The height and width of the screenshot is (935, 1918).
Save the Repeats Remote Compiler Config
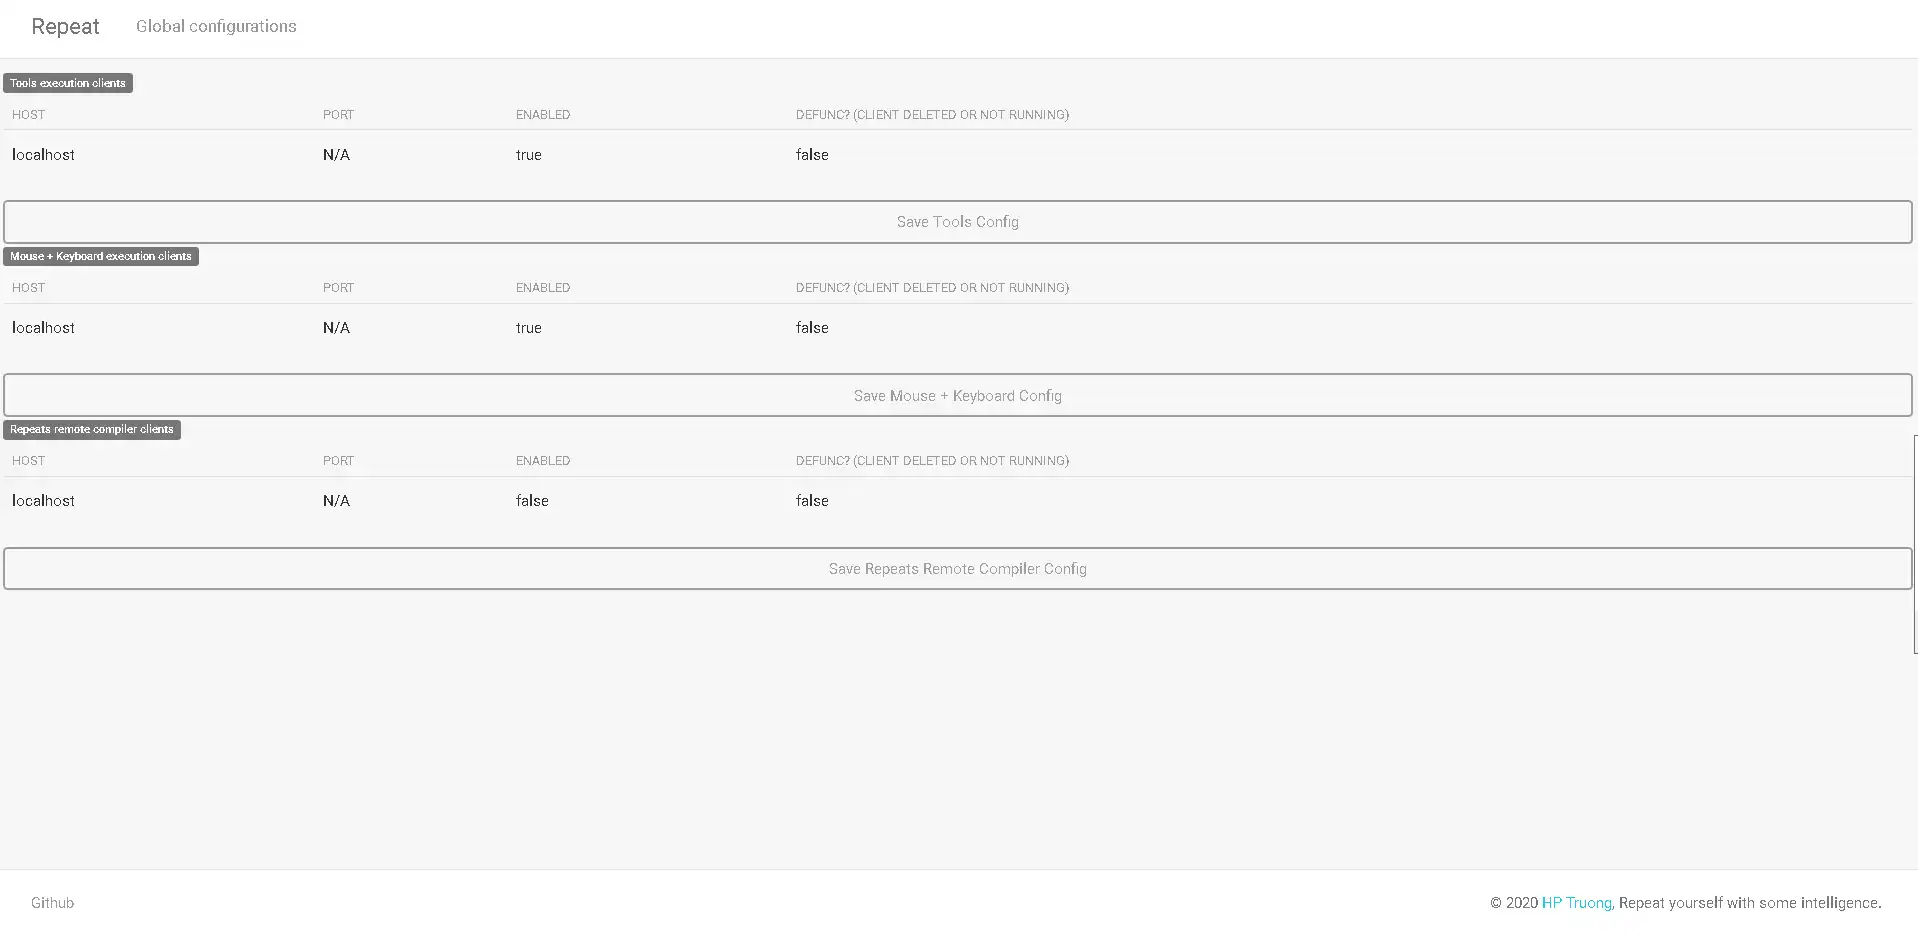[x=957, y=569]
